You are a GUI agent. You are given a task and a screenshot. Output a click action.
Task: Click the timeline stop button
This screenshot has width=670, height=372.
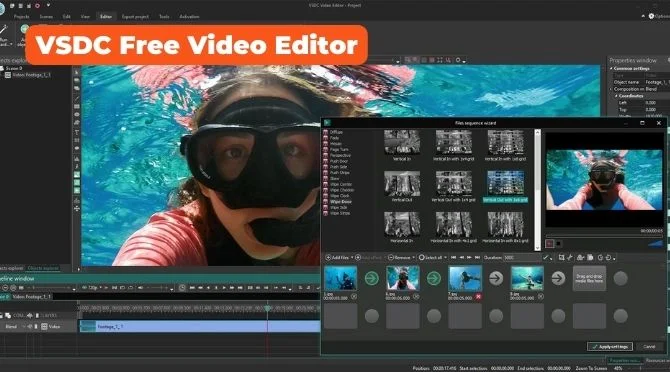click(216, 288)
